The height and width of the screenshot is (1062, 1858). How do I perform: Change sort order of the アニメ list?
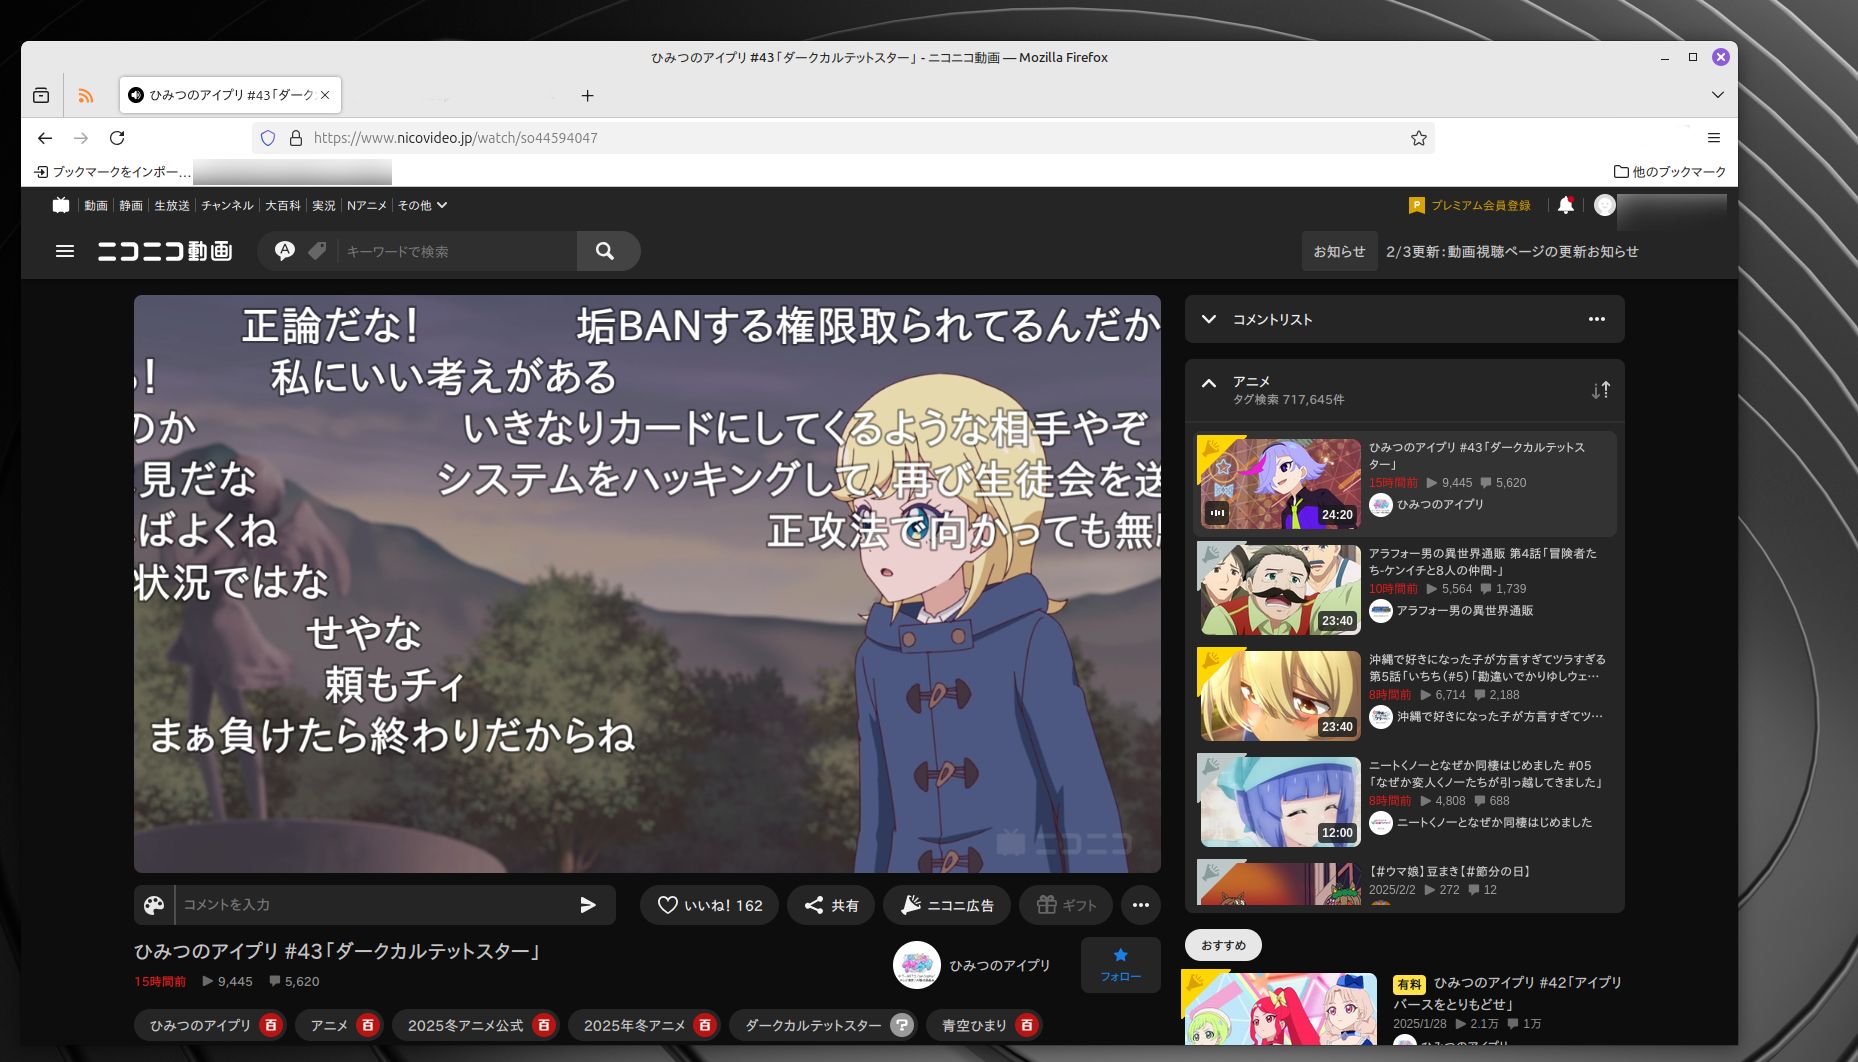(1600, 390)
